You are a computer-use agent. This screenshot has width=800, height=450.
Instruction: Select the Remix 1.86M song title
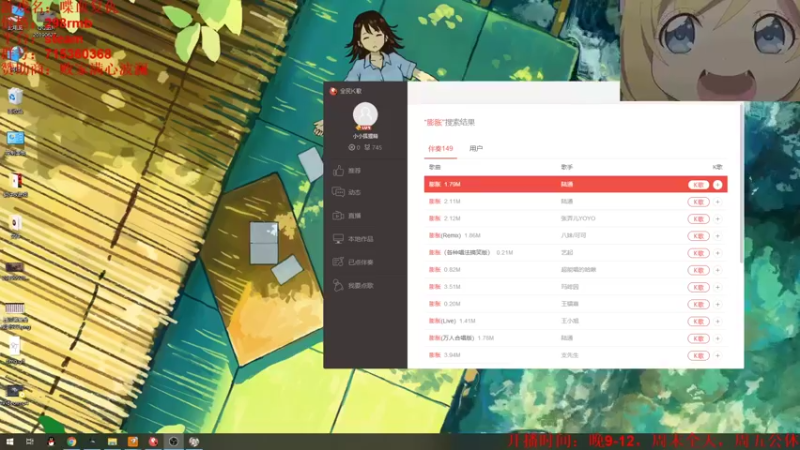444,236
